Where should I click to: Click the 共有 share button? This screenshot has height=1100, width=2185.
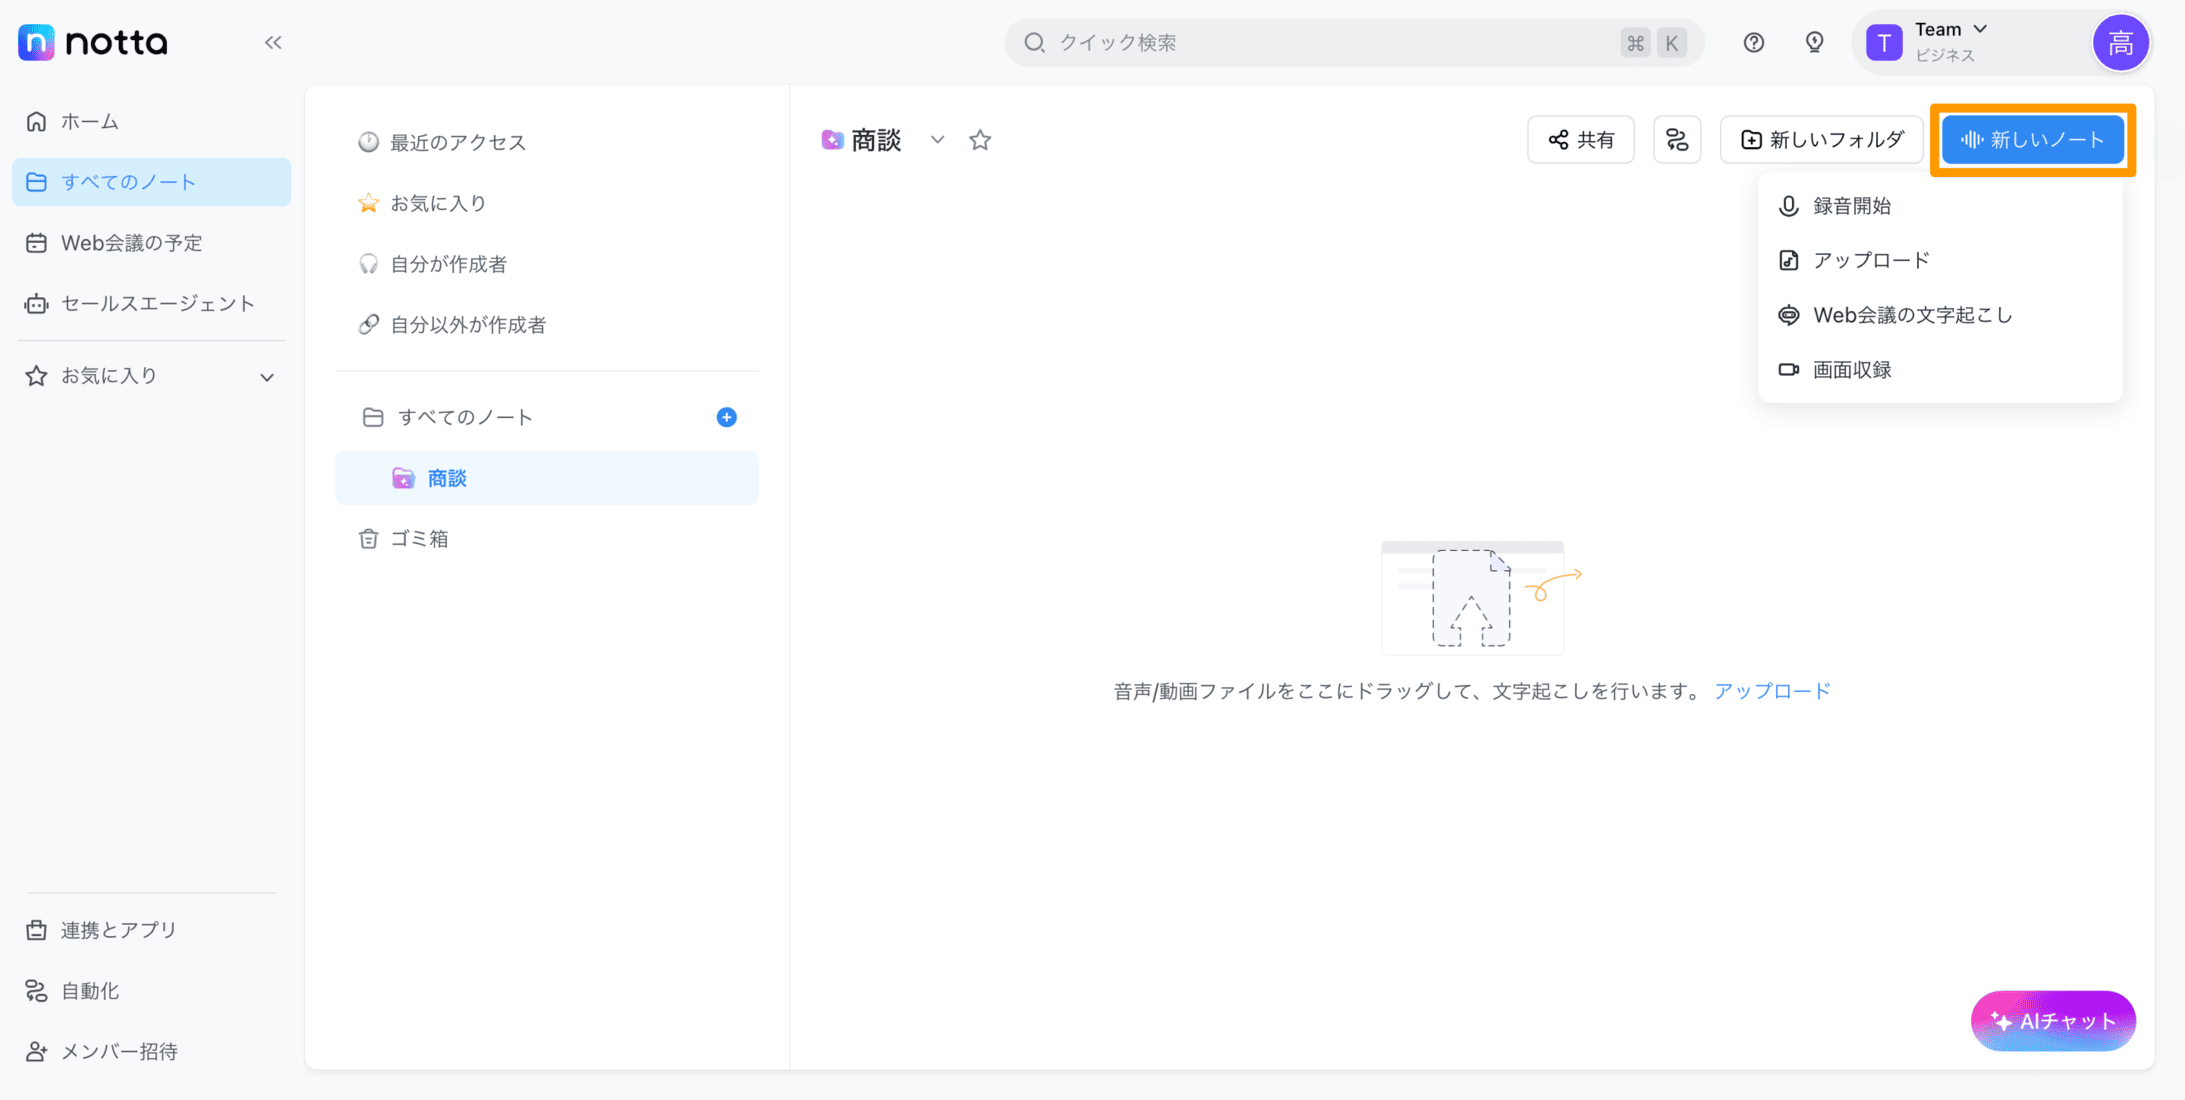(1581, 140)
